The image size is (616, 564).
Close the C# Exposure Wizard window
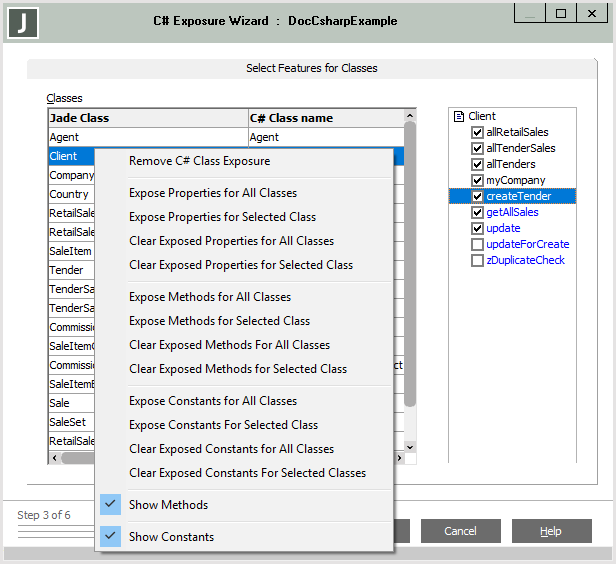[592, 13]
